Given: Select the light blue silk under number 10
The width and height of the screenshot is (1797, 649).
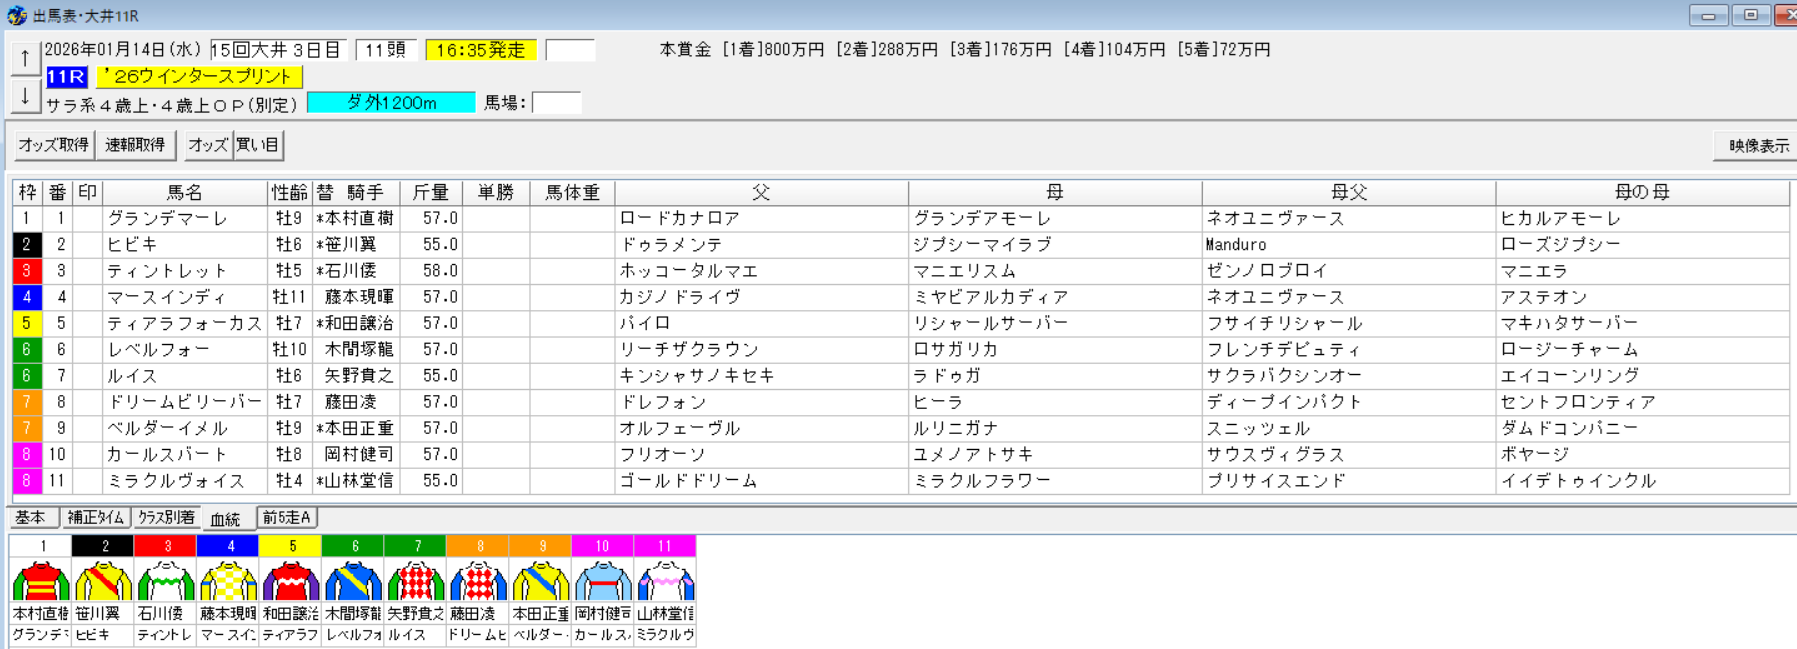Looking at the screenshot, I should pos(602,581).
